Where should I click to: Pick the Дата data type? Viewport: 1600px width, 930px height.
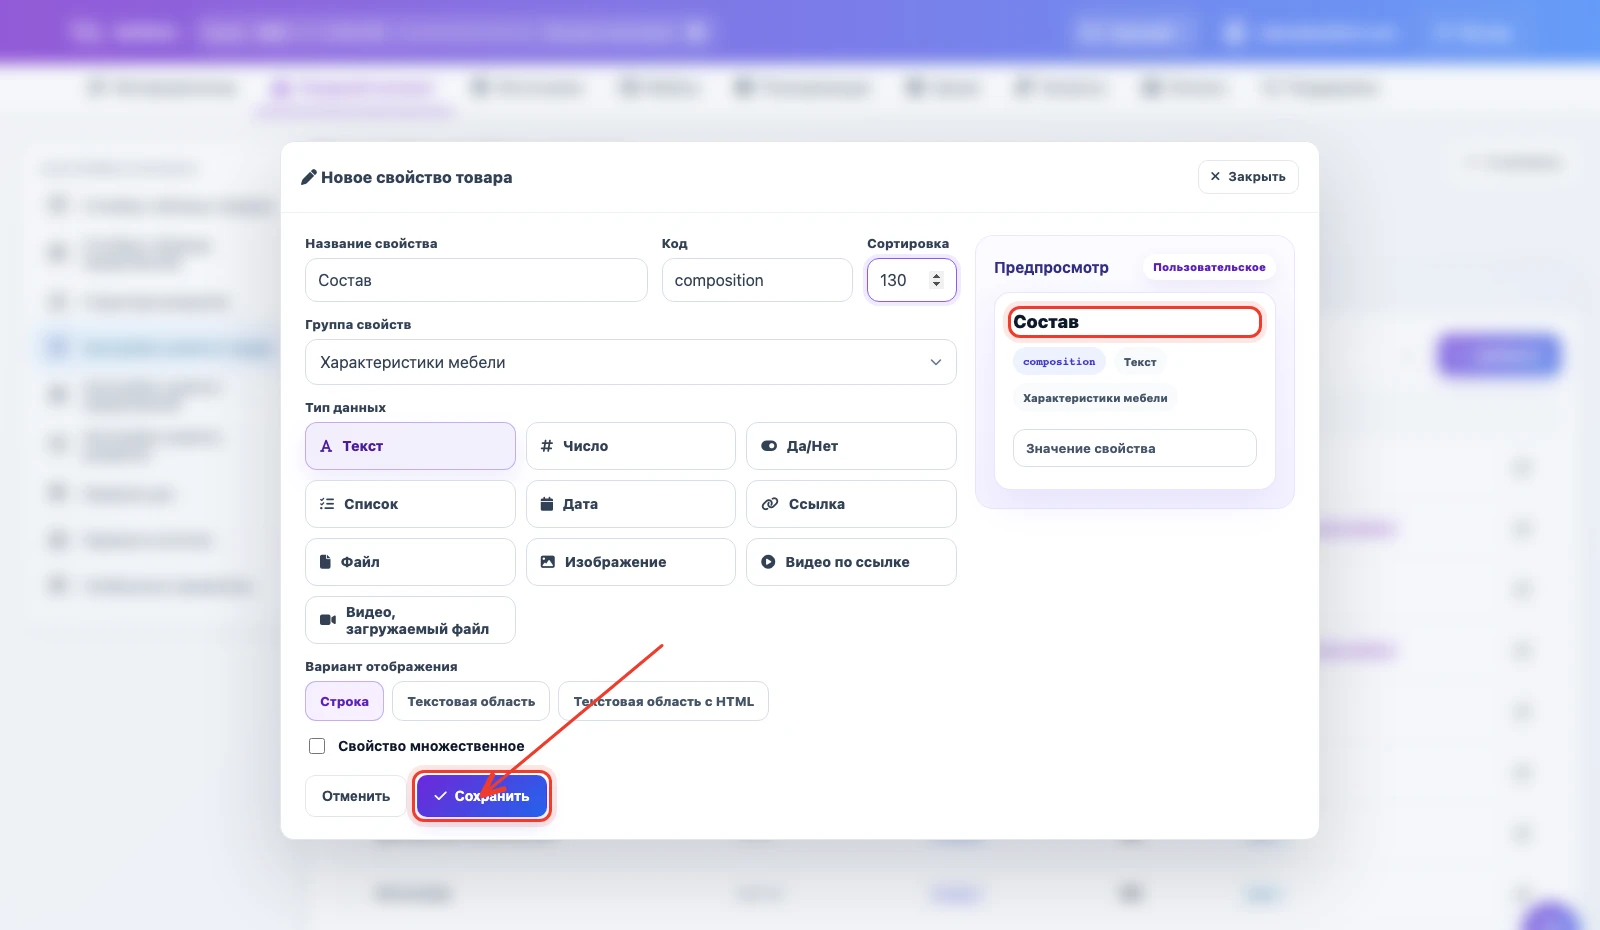click(630, 504)
